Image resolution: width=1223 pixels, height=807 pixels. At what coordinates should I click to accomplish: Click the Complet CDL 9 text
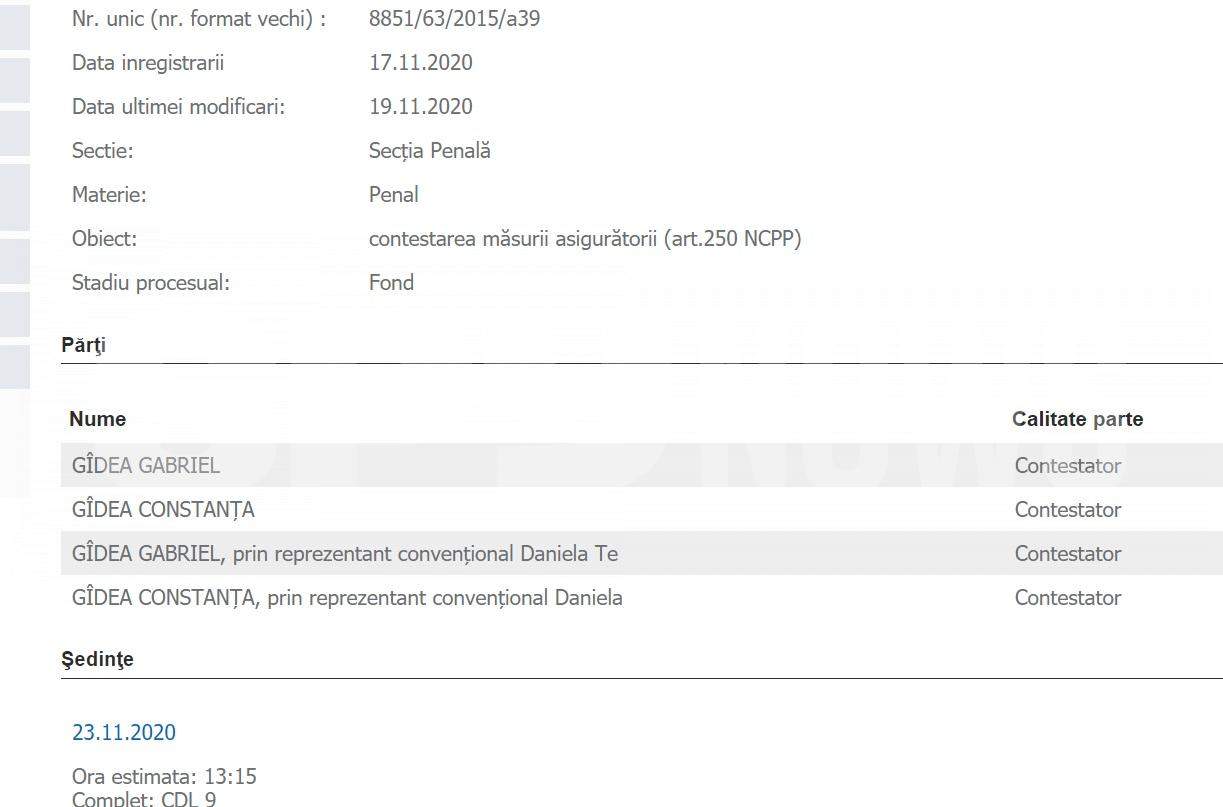coord(144,799)
